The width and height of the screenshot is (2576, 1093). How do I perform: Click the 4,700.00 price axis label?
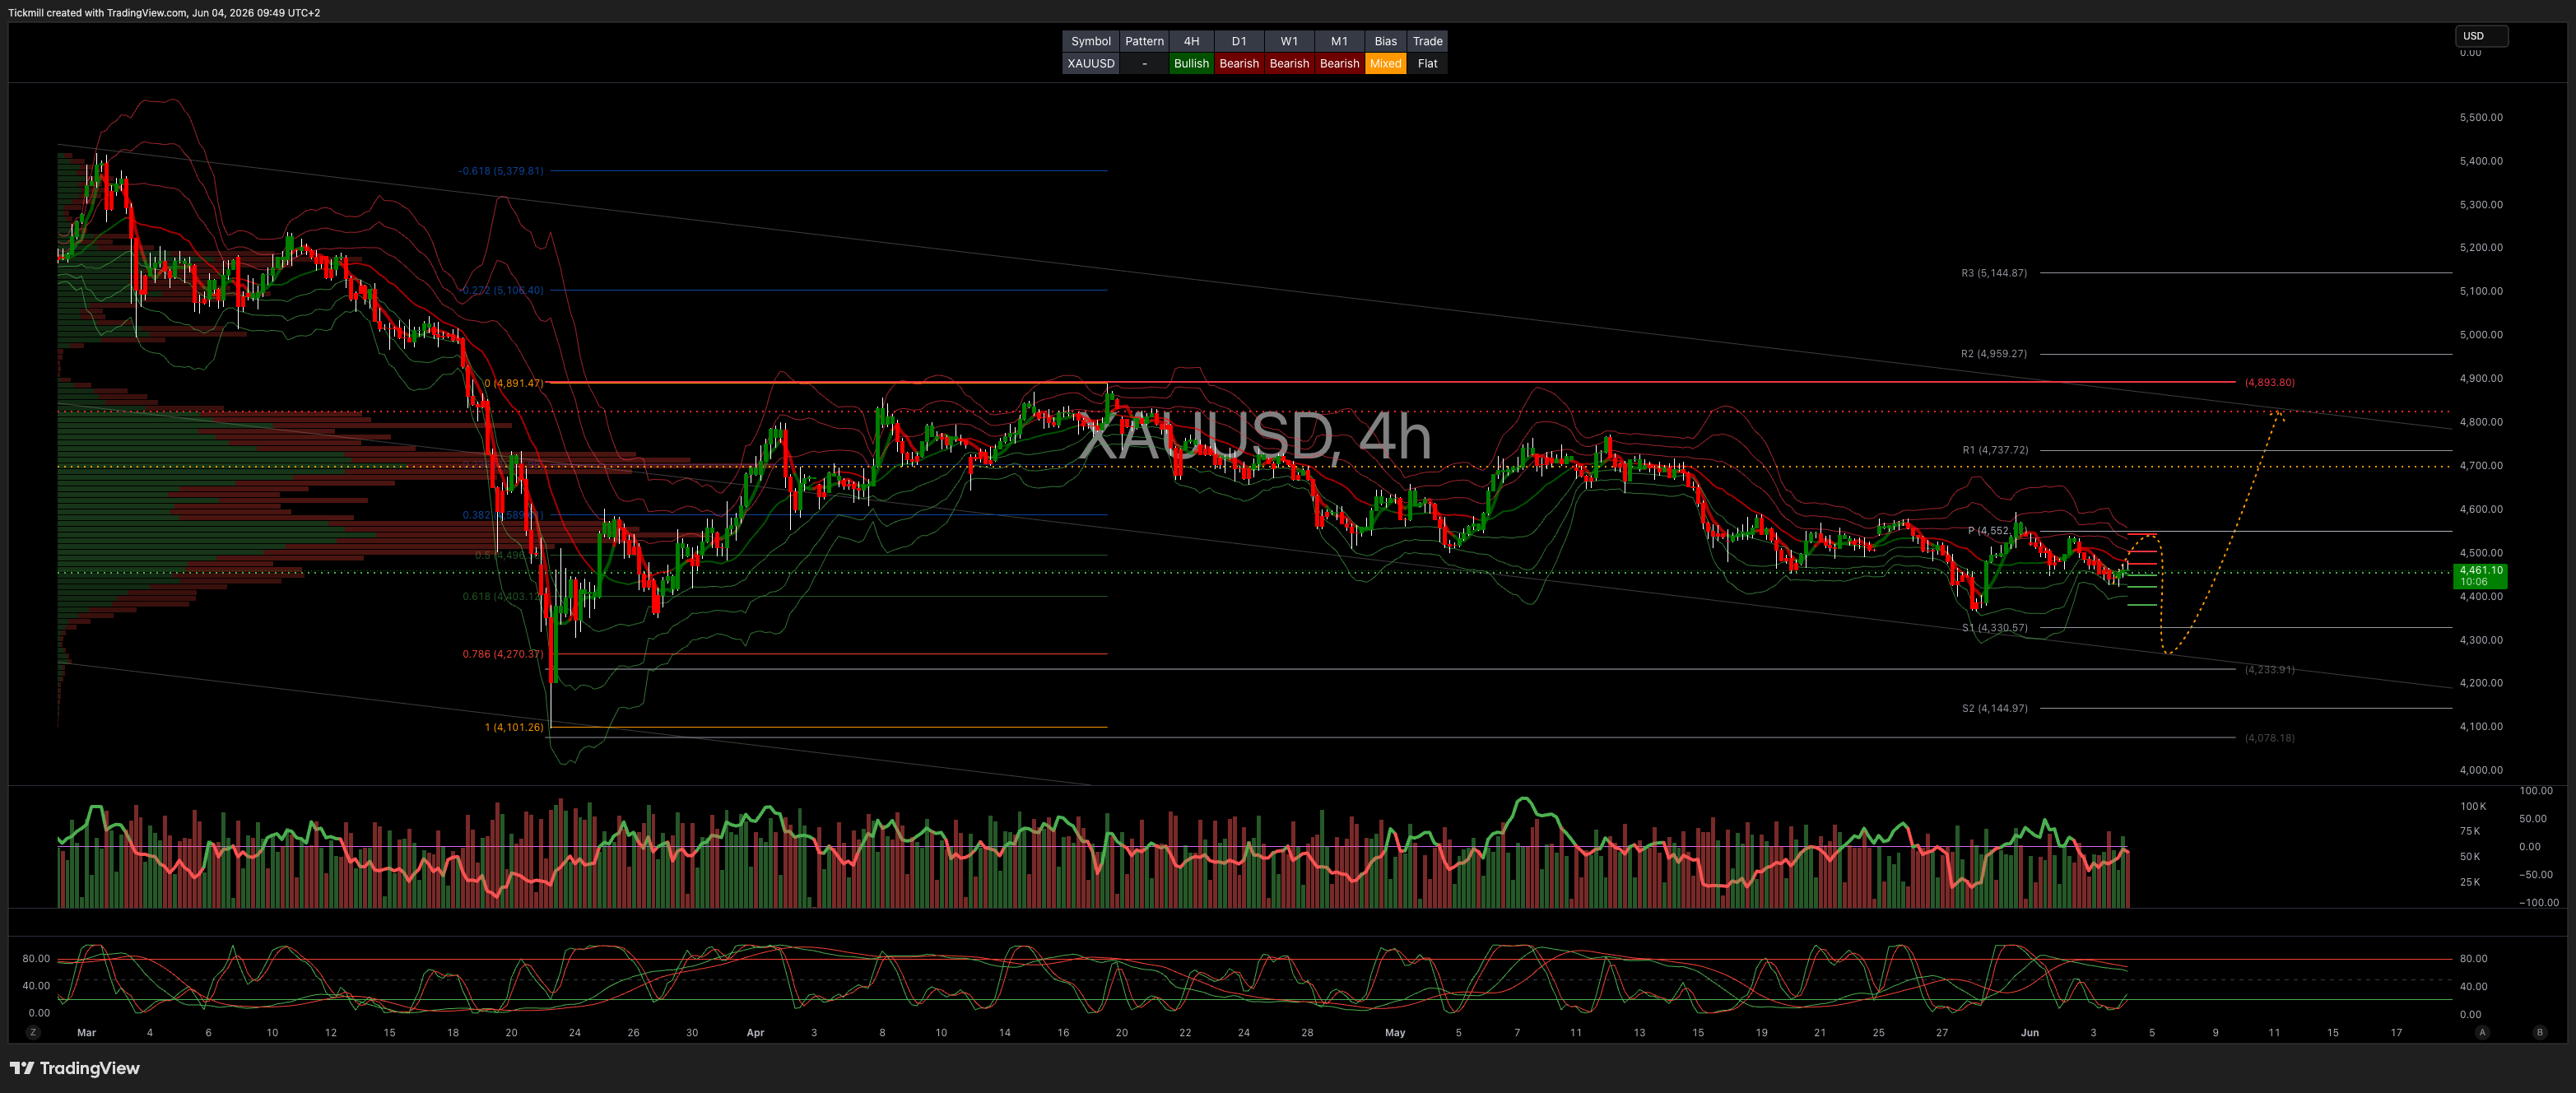[2481, 465]
